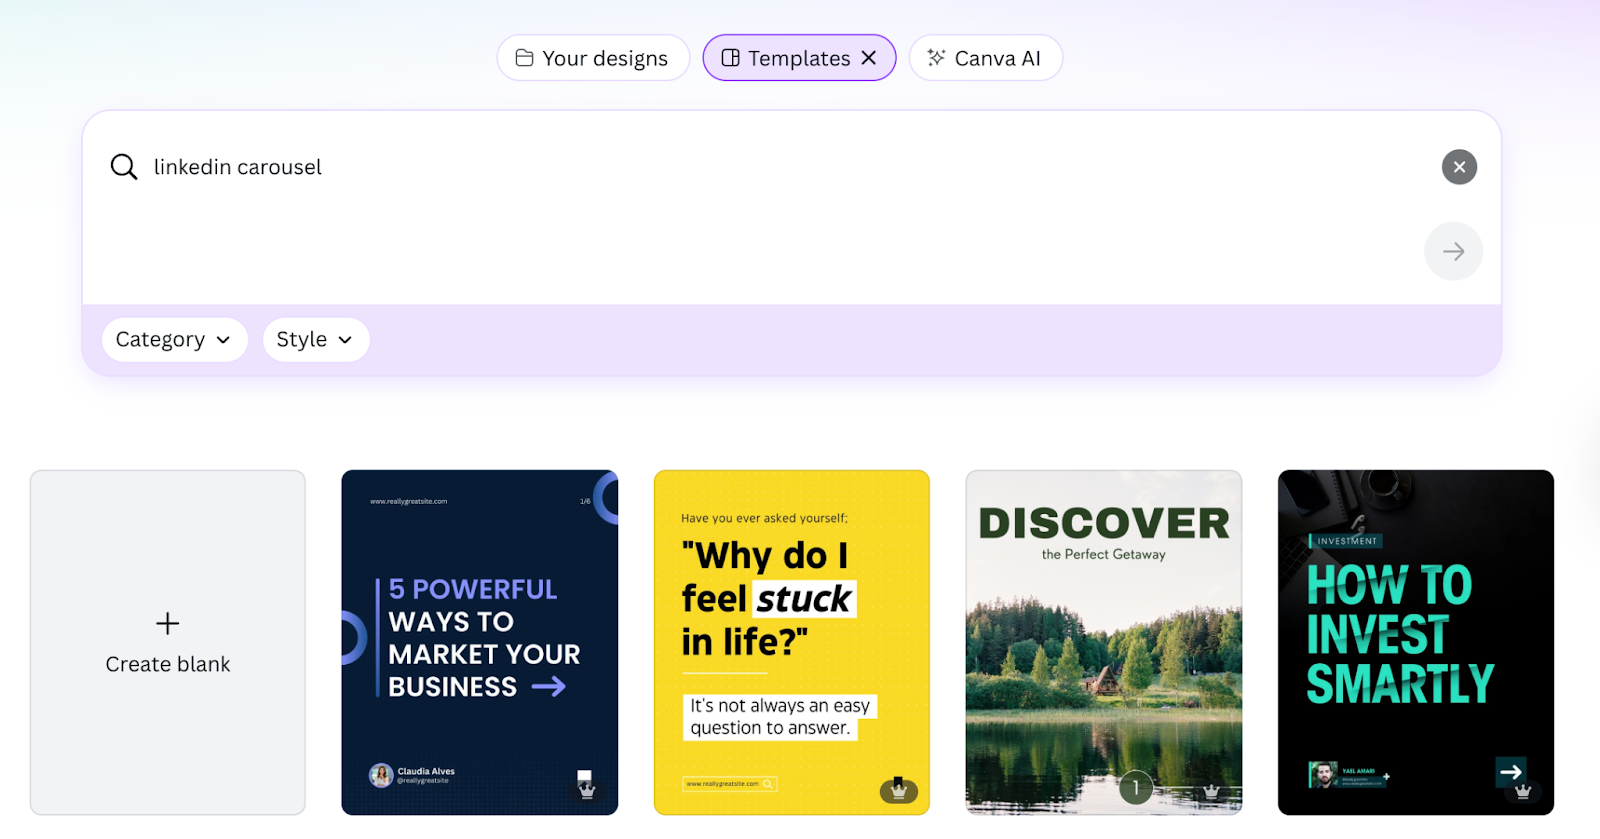
Task: Switch to the Canva AI tab
Action: pos(985,58)
